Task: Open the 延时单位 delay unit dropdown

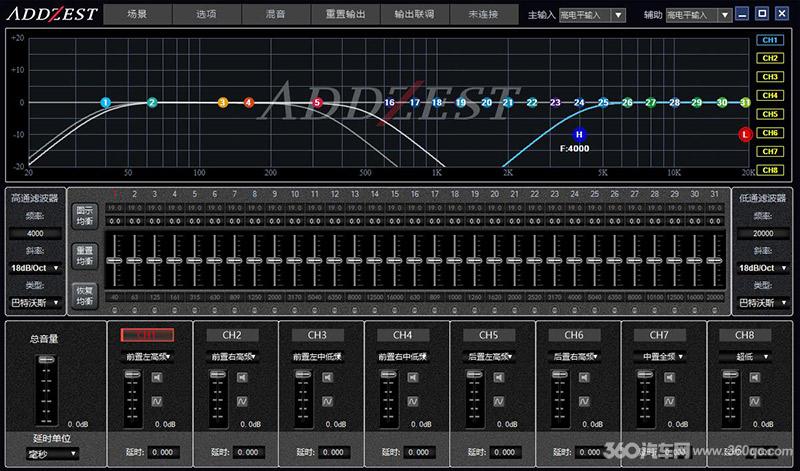Action: pos(52,454)
